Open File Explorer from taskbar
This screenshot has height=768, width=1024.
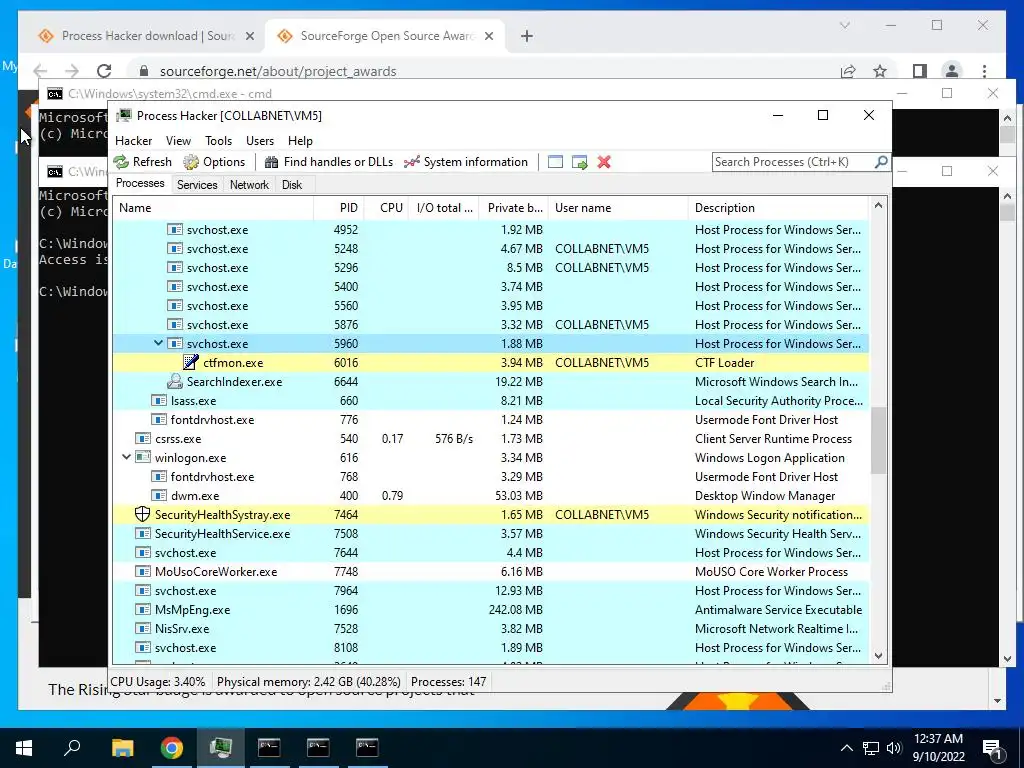(x=122, y=748)
